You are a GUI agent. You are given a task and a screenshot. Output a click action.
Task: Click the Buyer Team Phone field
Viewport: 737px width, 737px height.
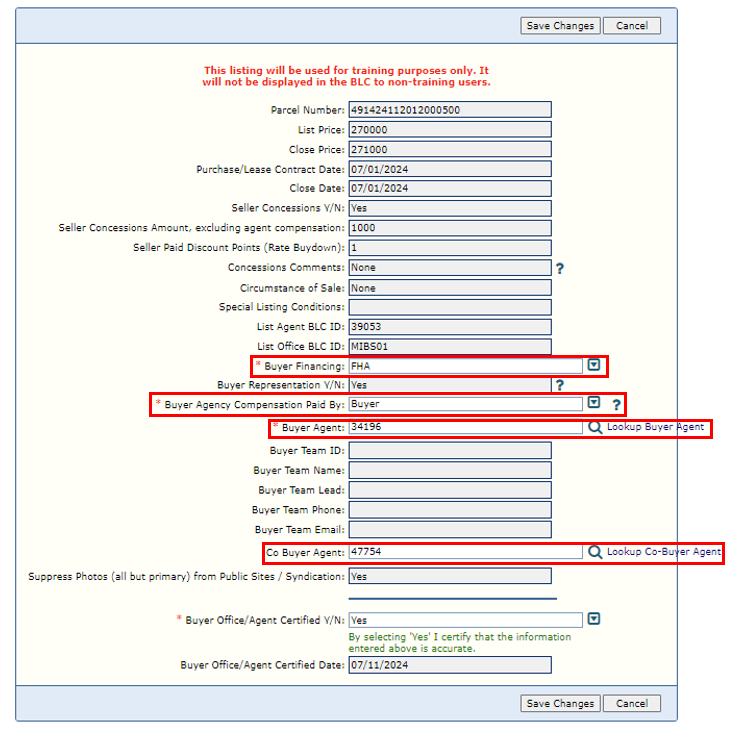click(x=450, y=510)
